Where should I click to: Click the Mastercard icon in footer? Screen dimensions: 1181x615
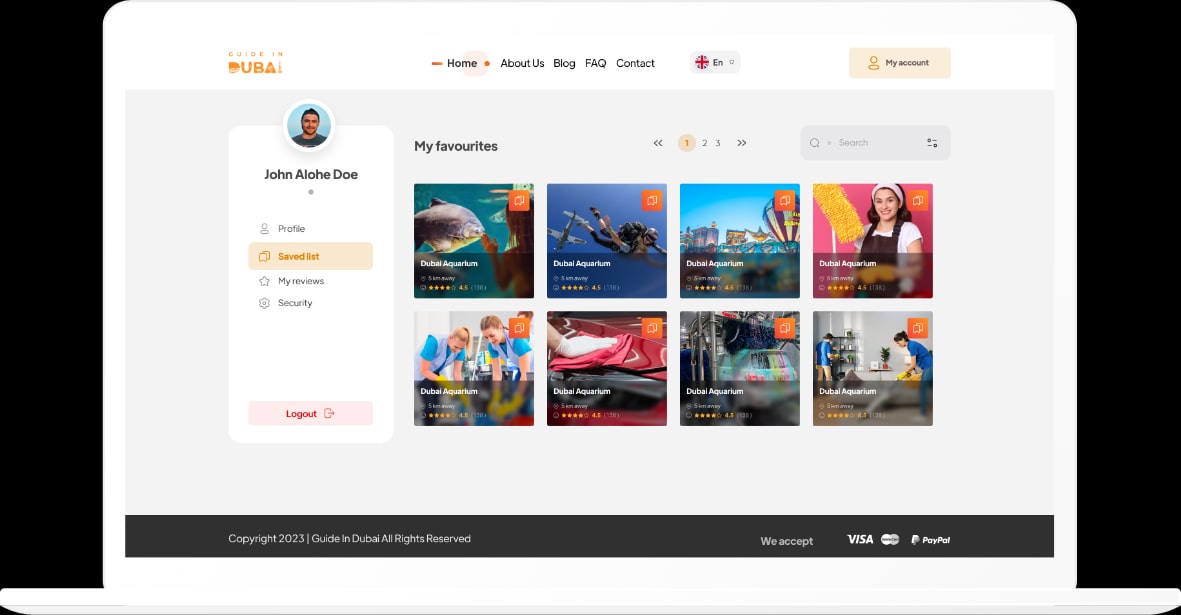pos(890,539)
